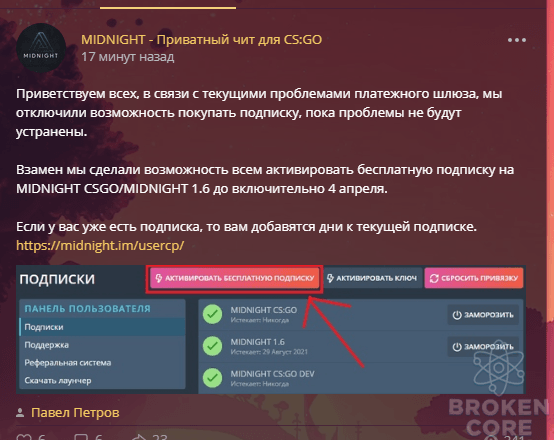Click green checkmark next to MIDNIGHT 1.6
The image size is (554, 440).
(x=212, y=346)
